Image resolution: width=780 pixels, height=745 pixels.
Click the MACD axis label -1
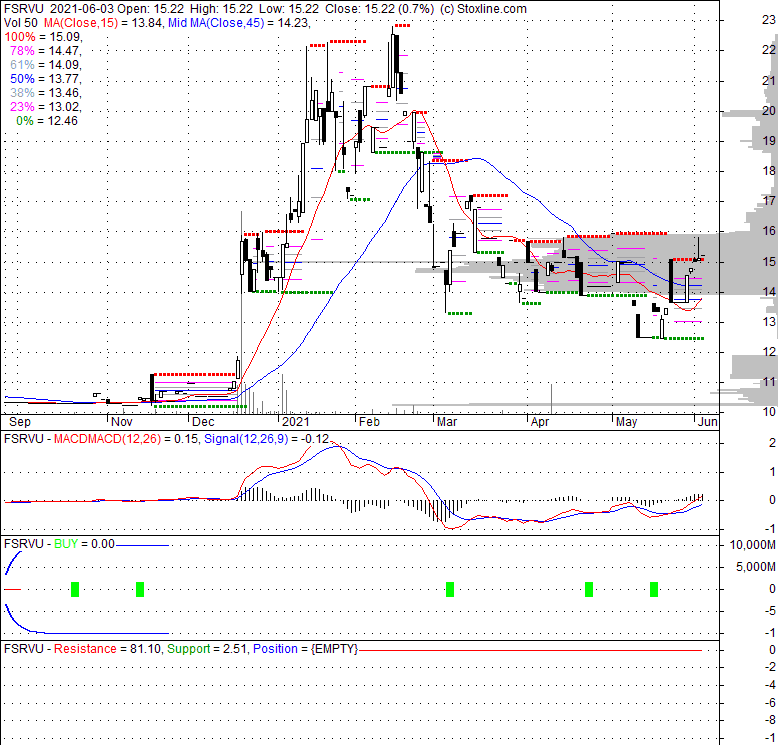coord(770,528)
